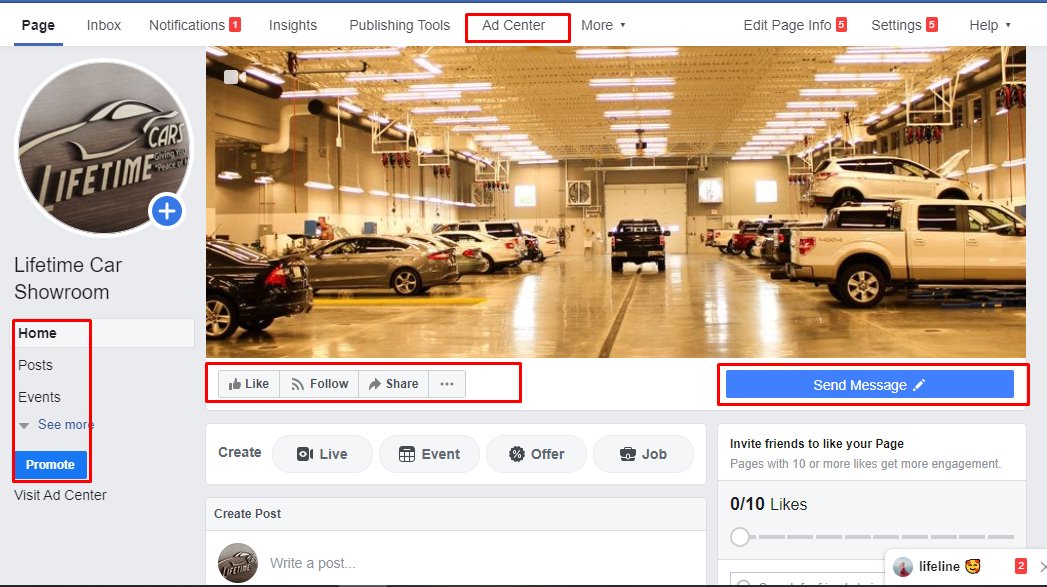Click the lifeline chat avatar icon

[x=903, y=566]
